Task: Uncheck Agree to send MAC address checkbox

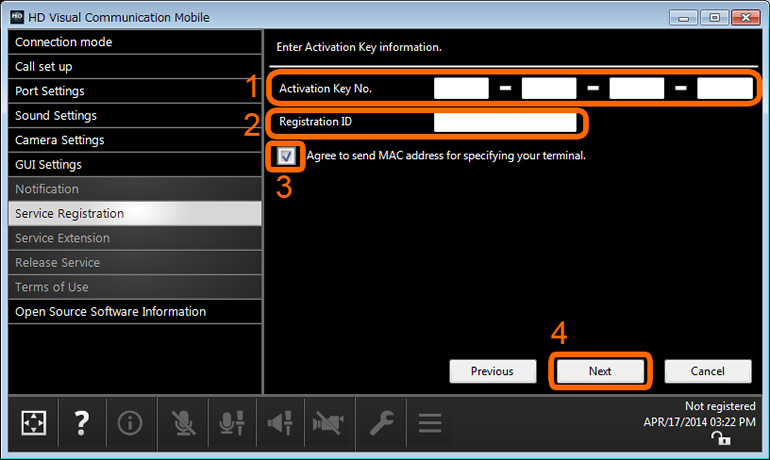Action: [286, 156]
